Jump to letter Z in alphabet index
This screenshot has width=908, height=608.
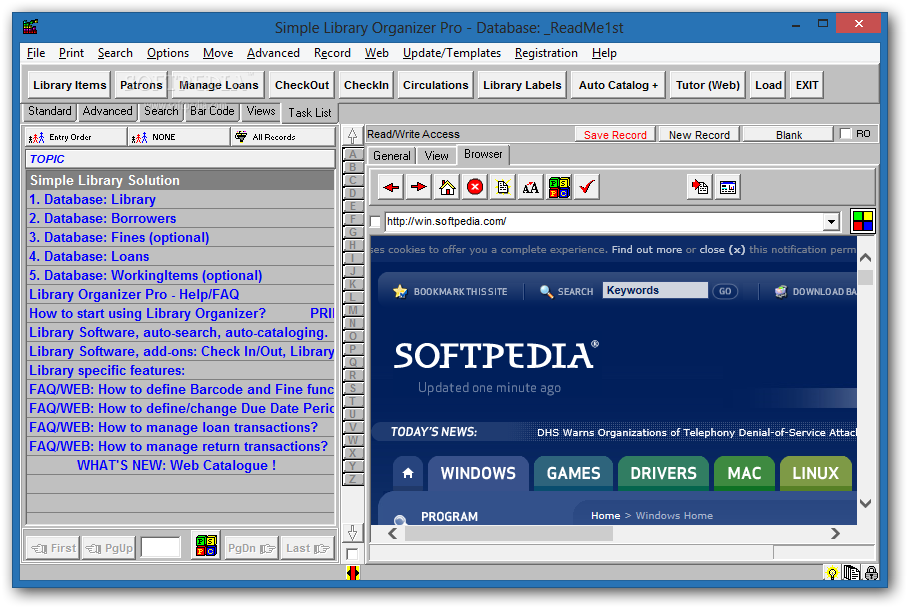(353, 479)
